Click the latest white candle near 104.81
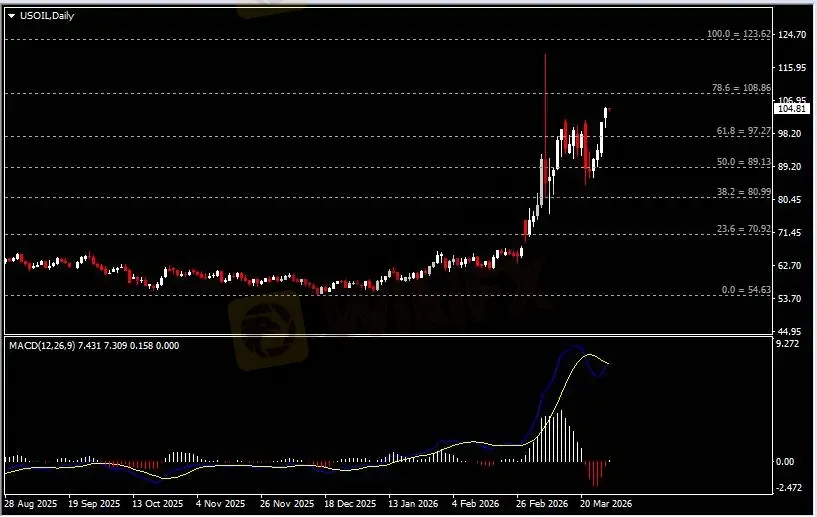This screenshot has width=817, height=517. (x=606, y=115)
